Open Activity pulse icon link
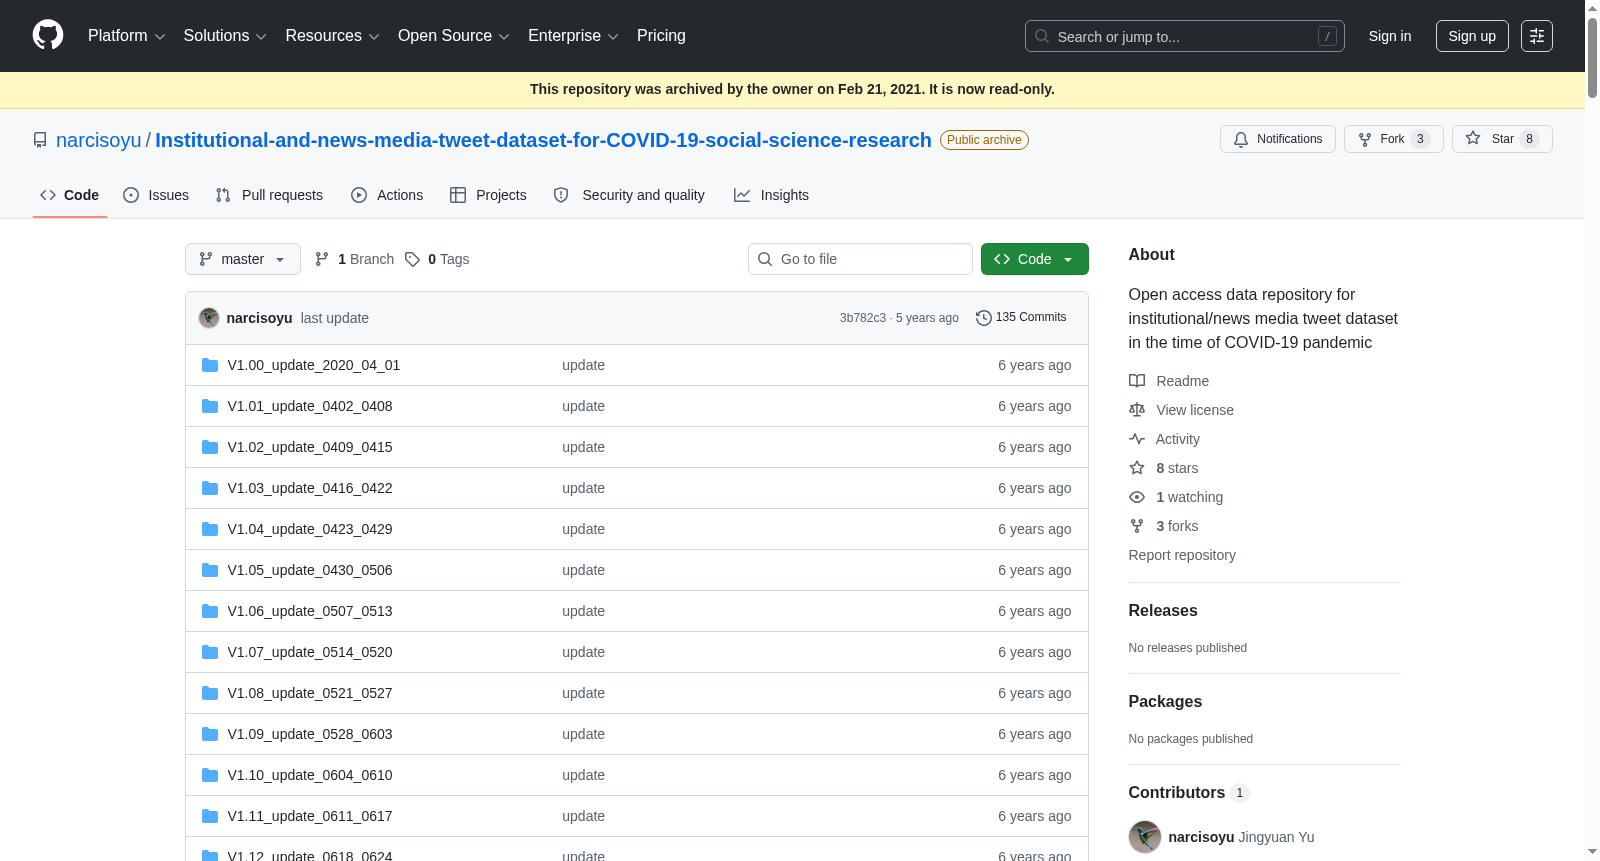 pyautogui.click(x=1164, y=439)
